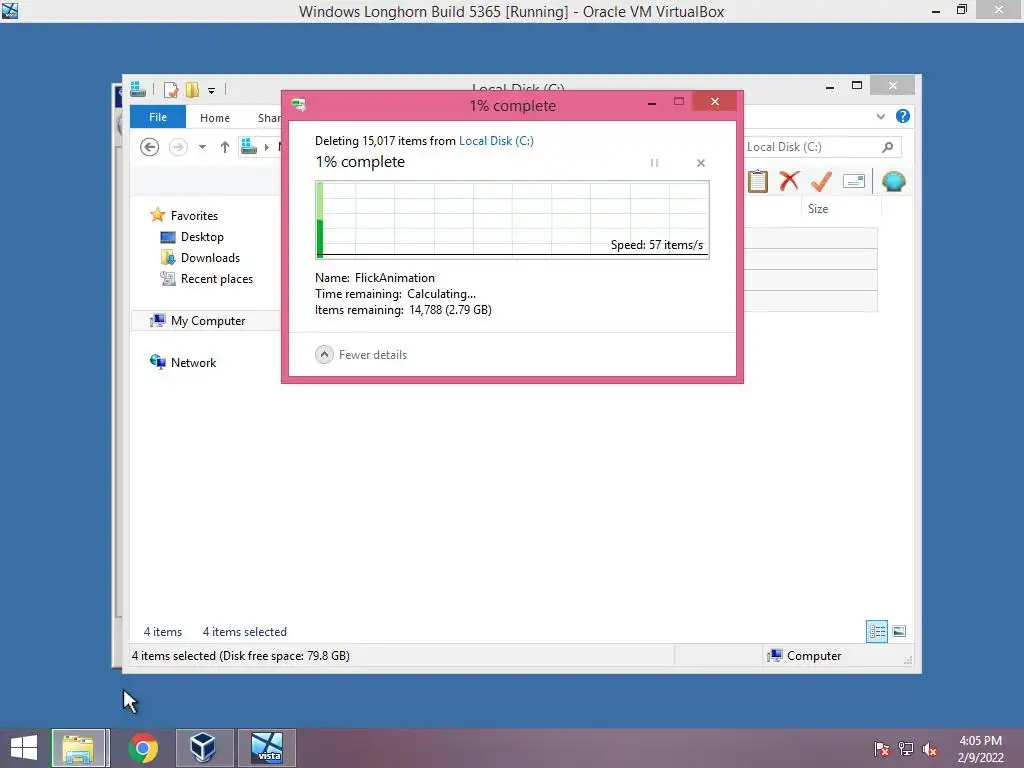Click the progress dialog title icon
The height and width of the screenshot is (768, 1024).
click(x=299, y=104)
